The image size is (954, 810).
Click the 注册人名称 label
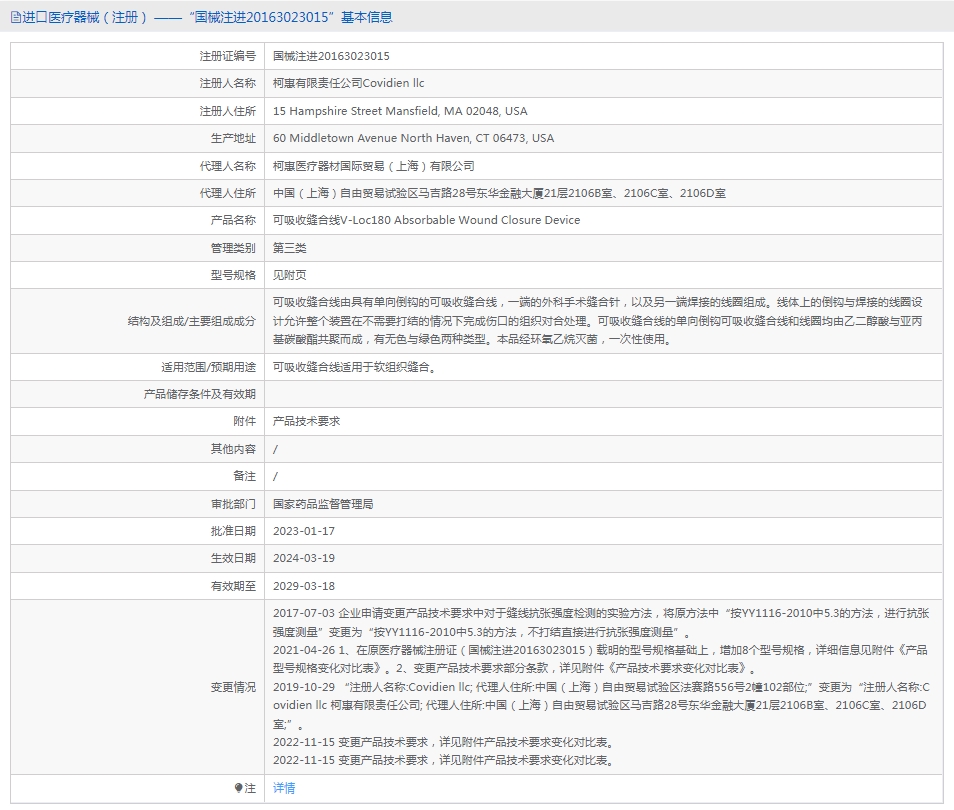(x=228, y=83)
